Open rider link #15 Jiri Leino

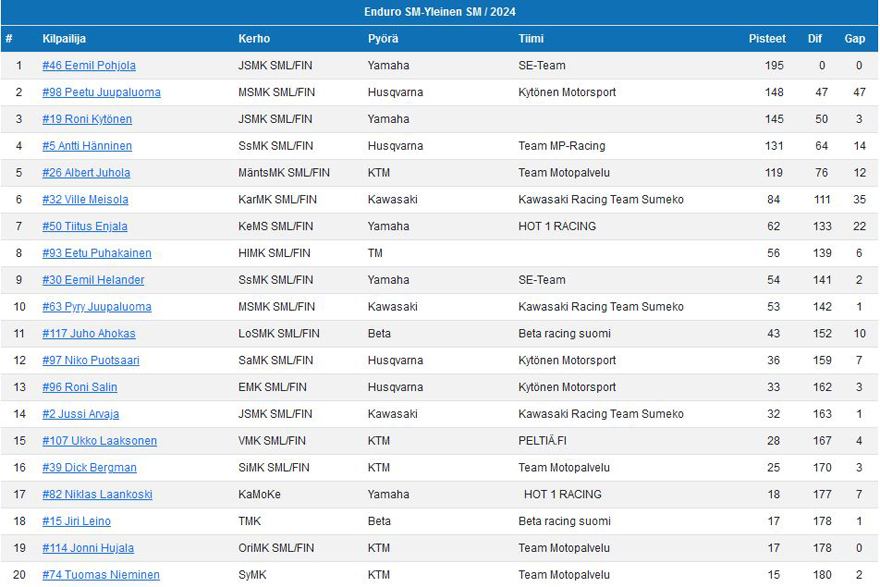tap(76, 521)
